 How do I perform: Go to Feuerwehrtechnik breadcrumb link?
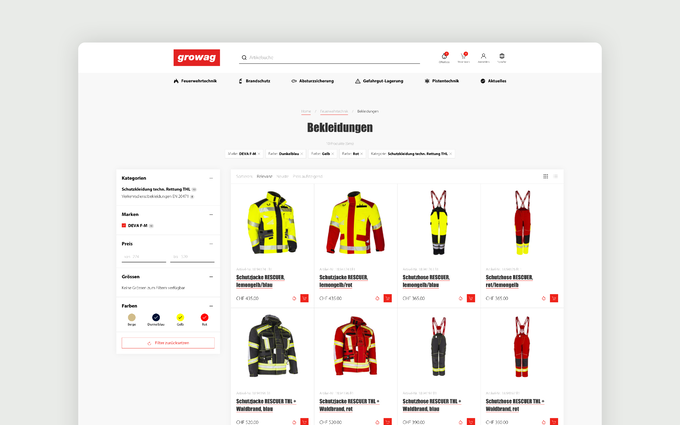click(x=334, y=111)
